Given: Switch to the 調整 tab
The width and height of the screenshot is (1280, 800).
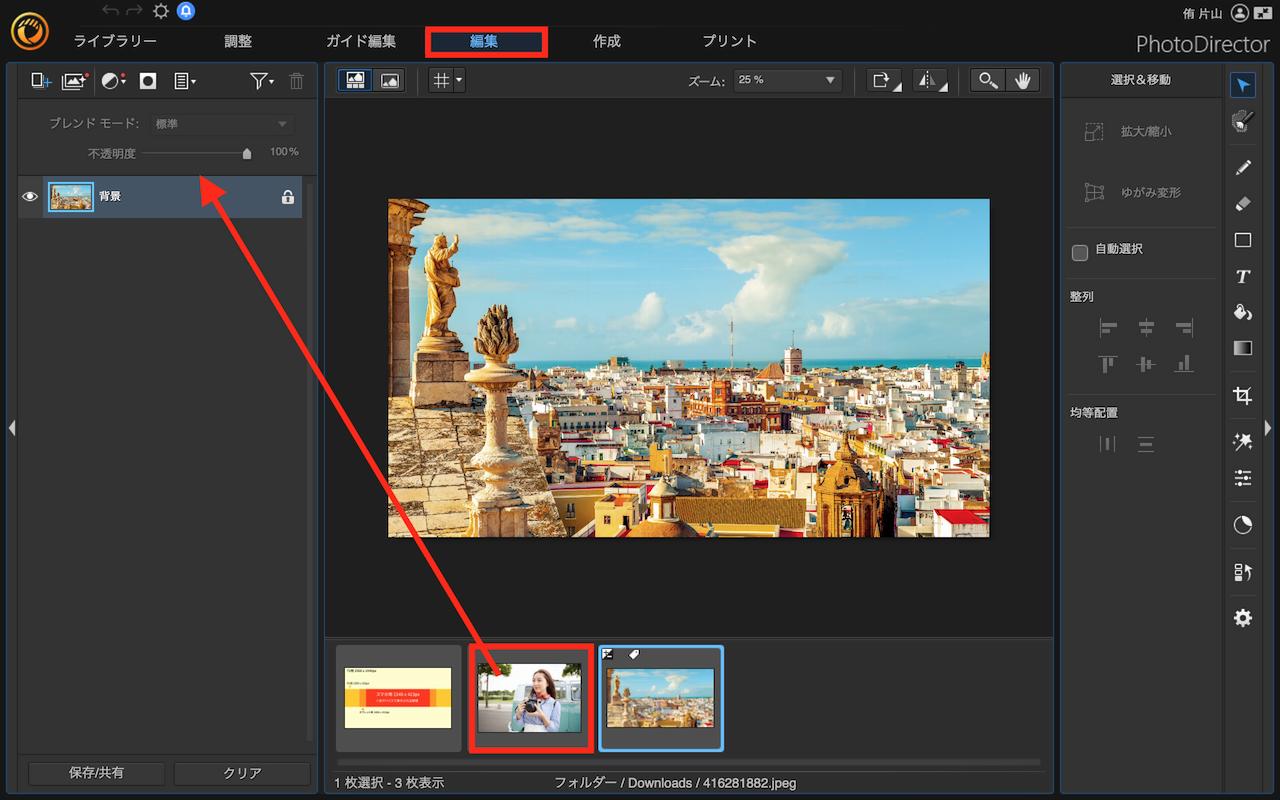Looking at the screenshot, I should [238, 41].
